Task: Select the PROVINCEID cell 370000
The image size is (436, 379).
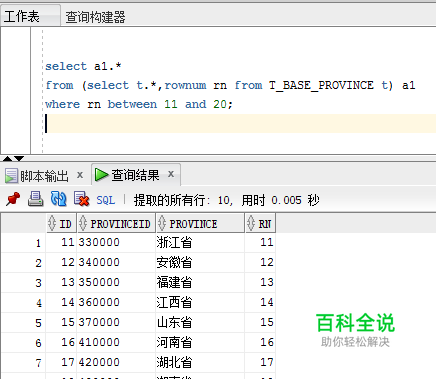Action: click(x=116, y=322)
